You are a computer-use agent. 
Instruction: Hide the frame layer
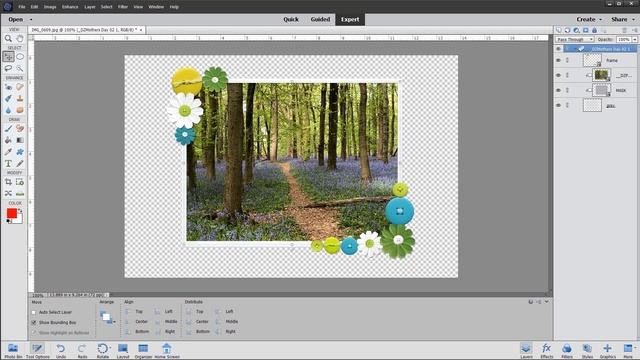(x=559, y=60)
